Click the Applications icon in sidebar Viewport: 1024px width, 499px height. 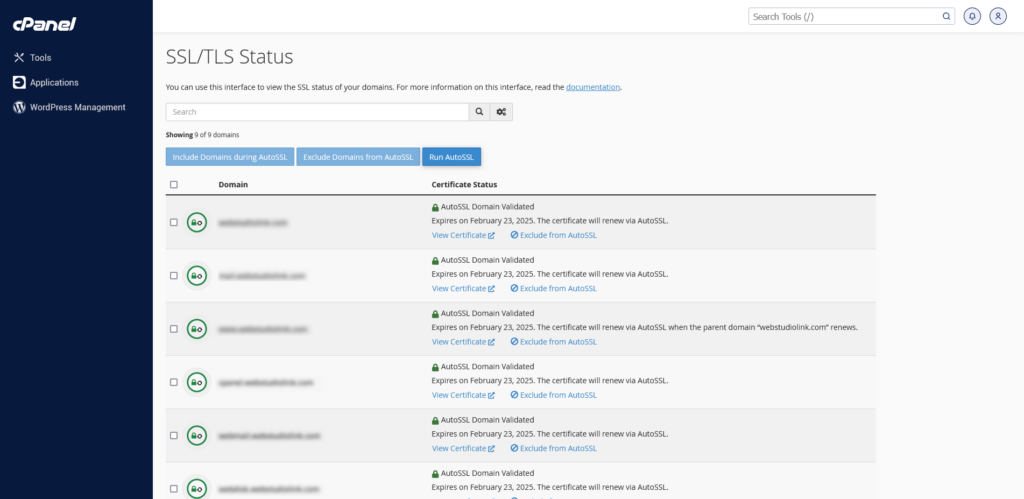[x=19, y=82]
